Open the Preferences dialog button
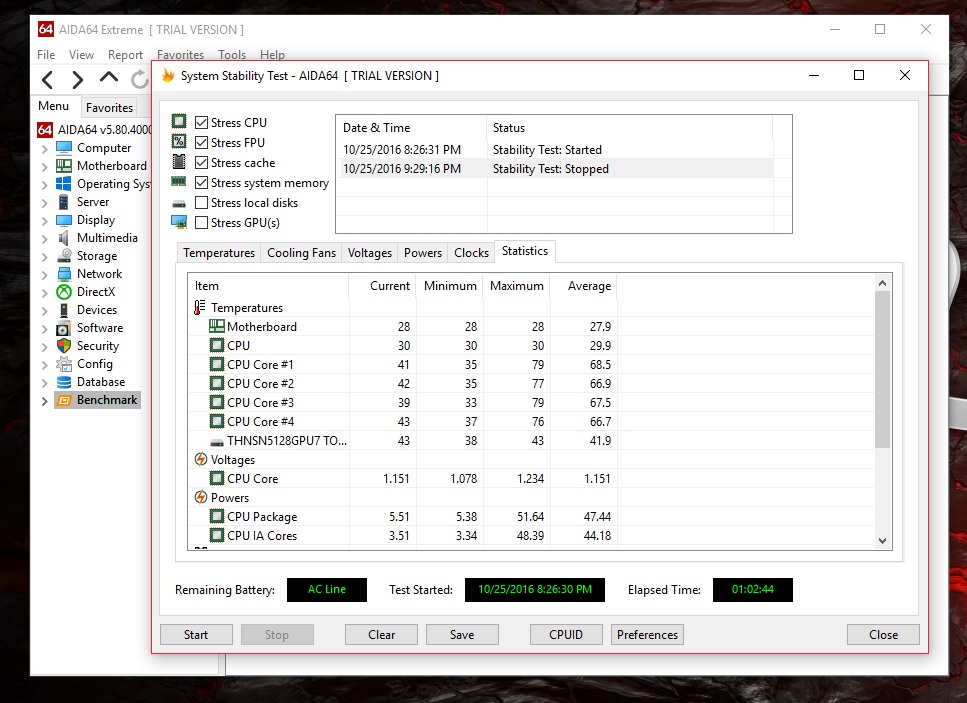 [x=647, y=635]
